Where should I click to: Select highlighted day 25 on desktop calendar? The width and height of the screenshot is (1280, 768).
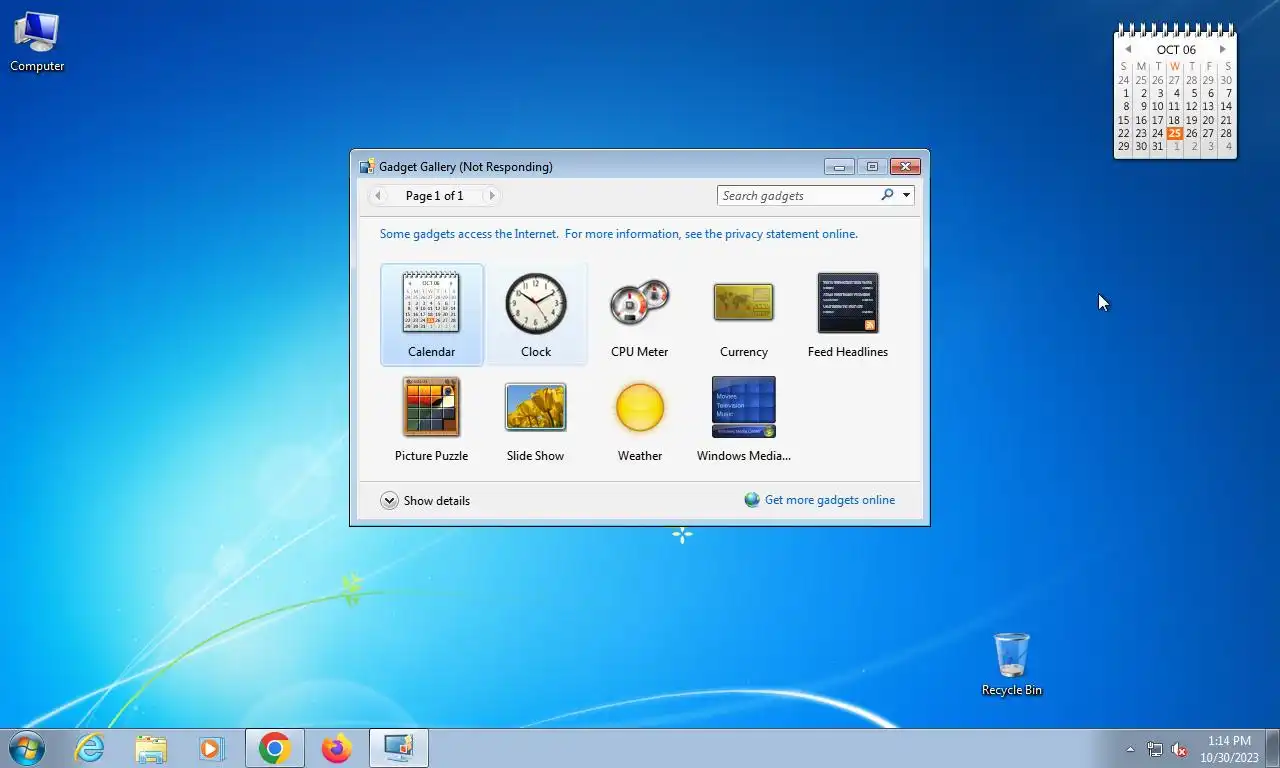pos(1175,133)
